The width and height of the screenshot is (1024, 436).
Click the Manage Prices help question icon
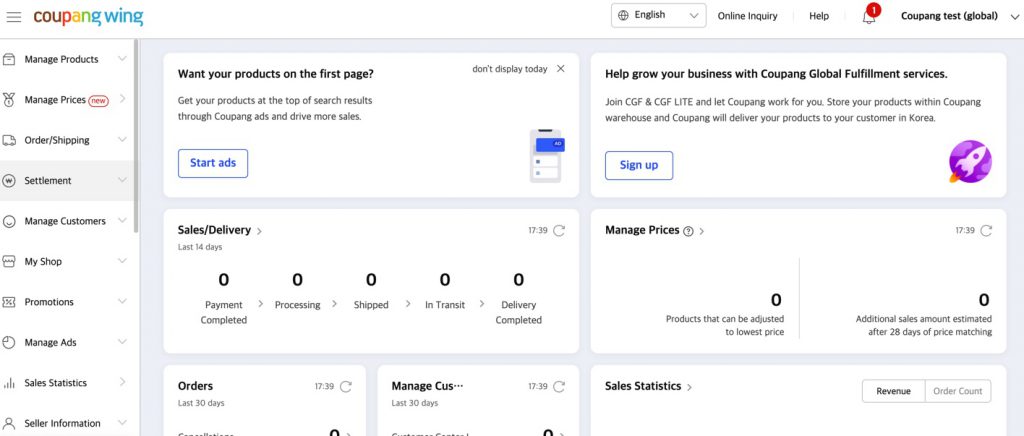(688, 231)
